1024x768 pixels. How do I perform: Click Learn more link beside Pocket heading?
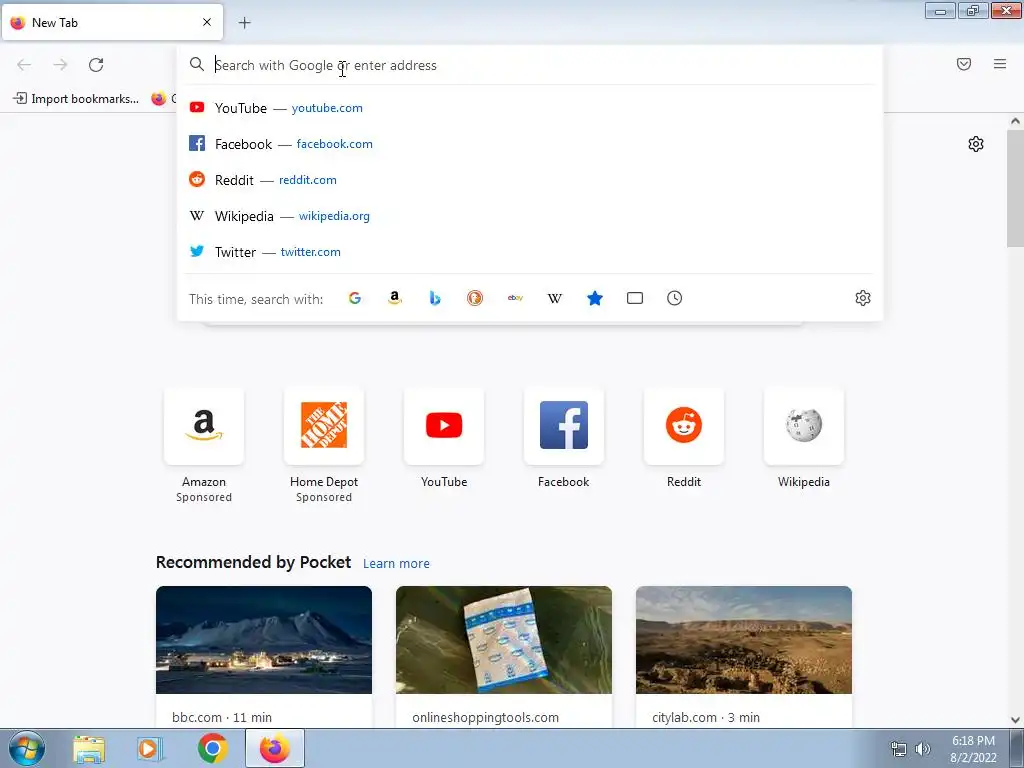click(x=396, y=564)
